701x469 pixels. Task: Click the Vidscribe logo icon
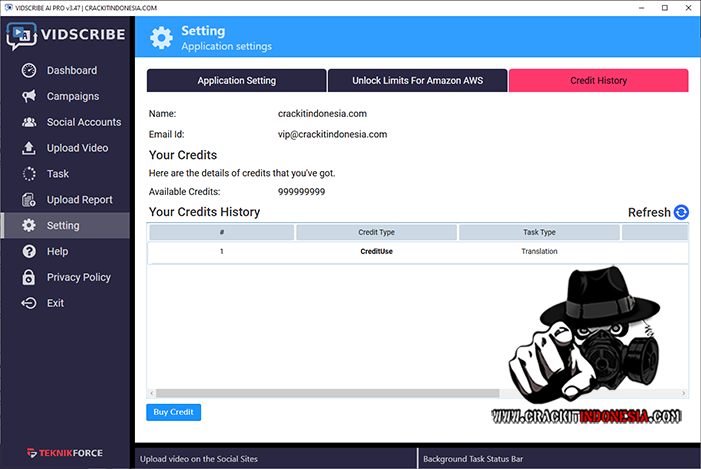(21, 36)
